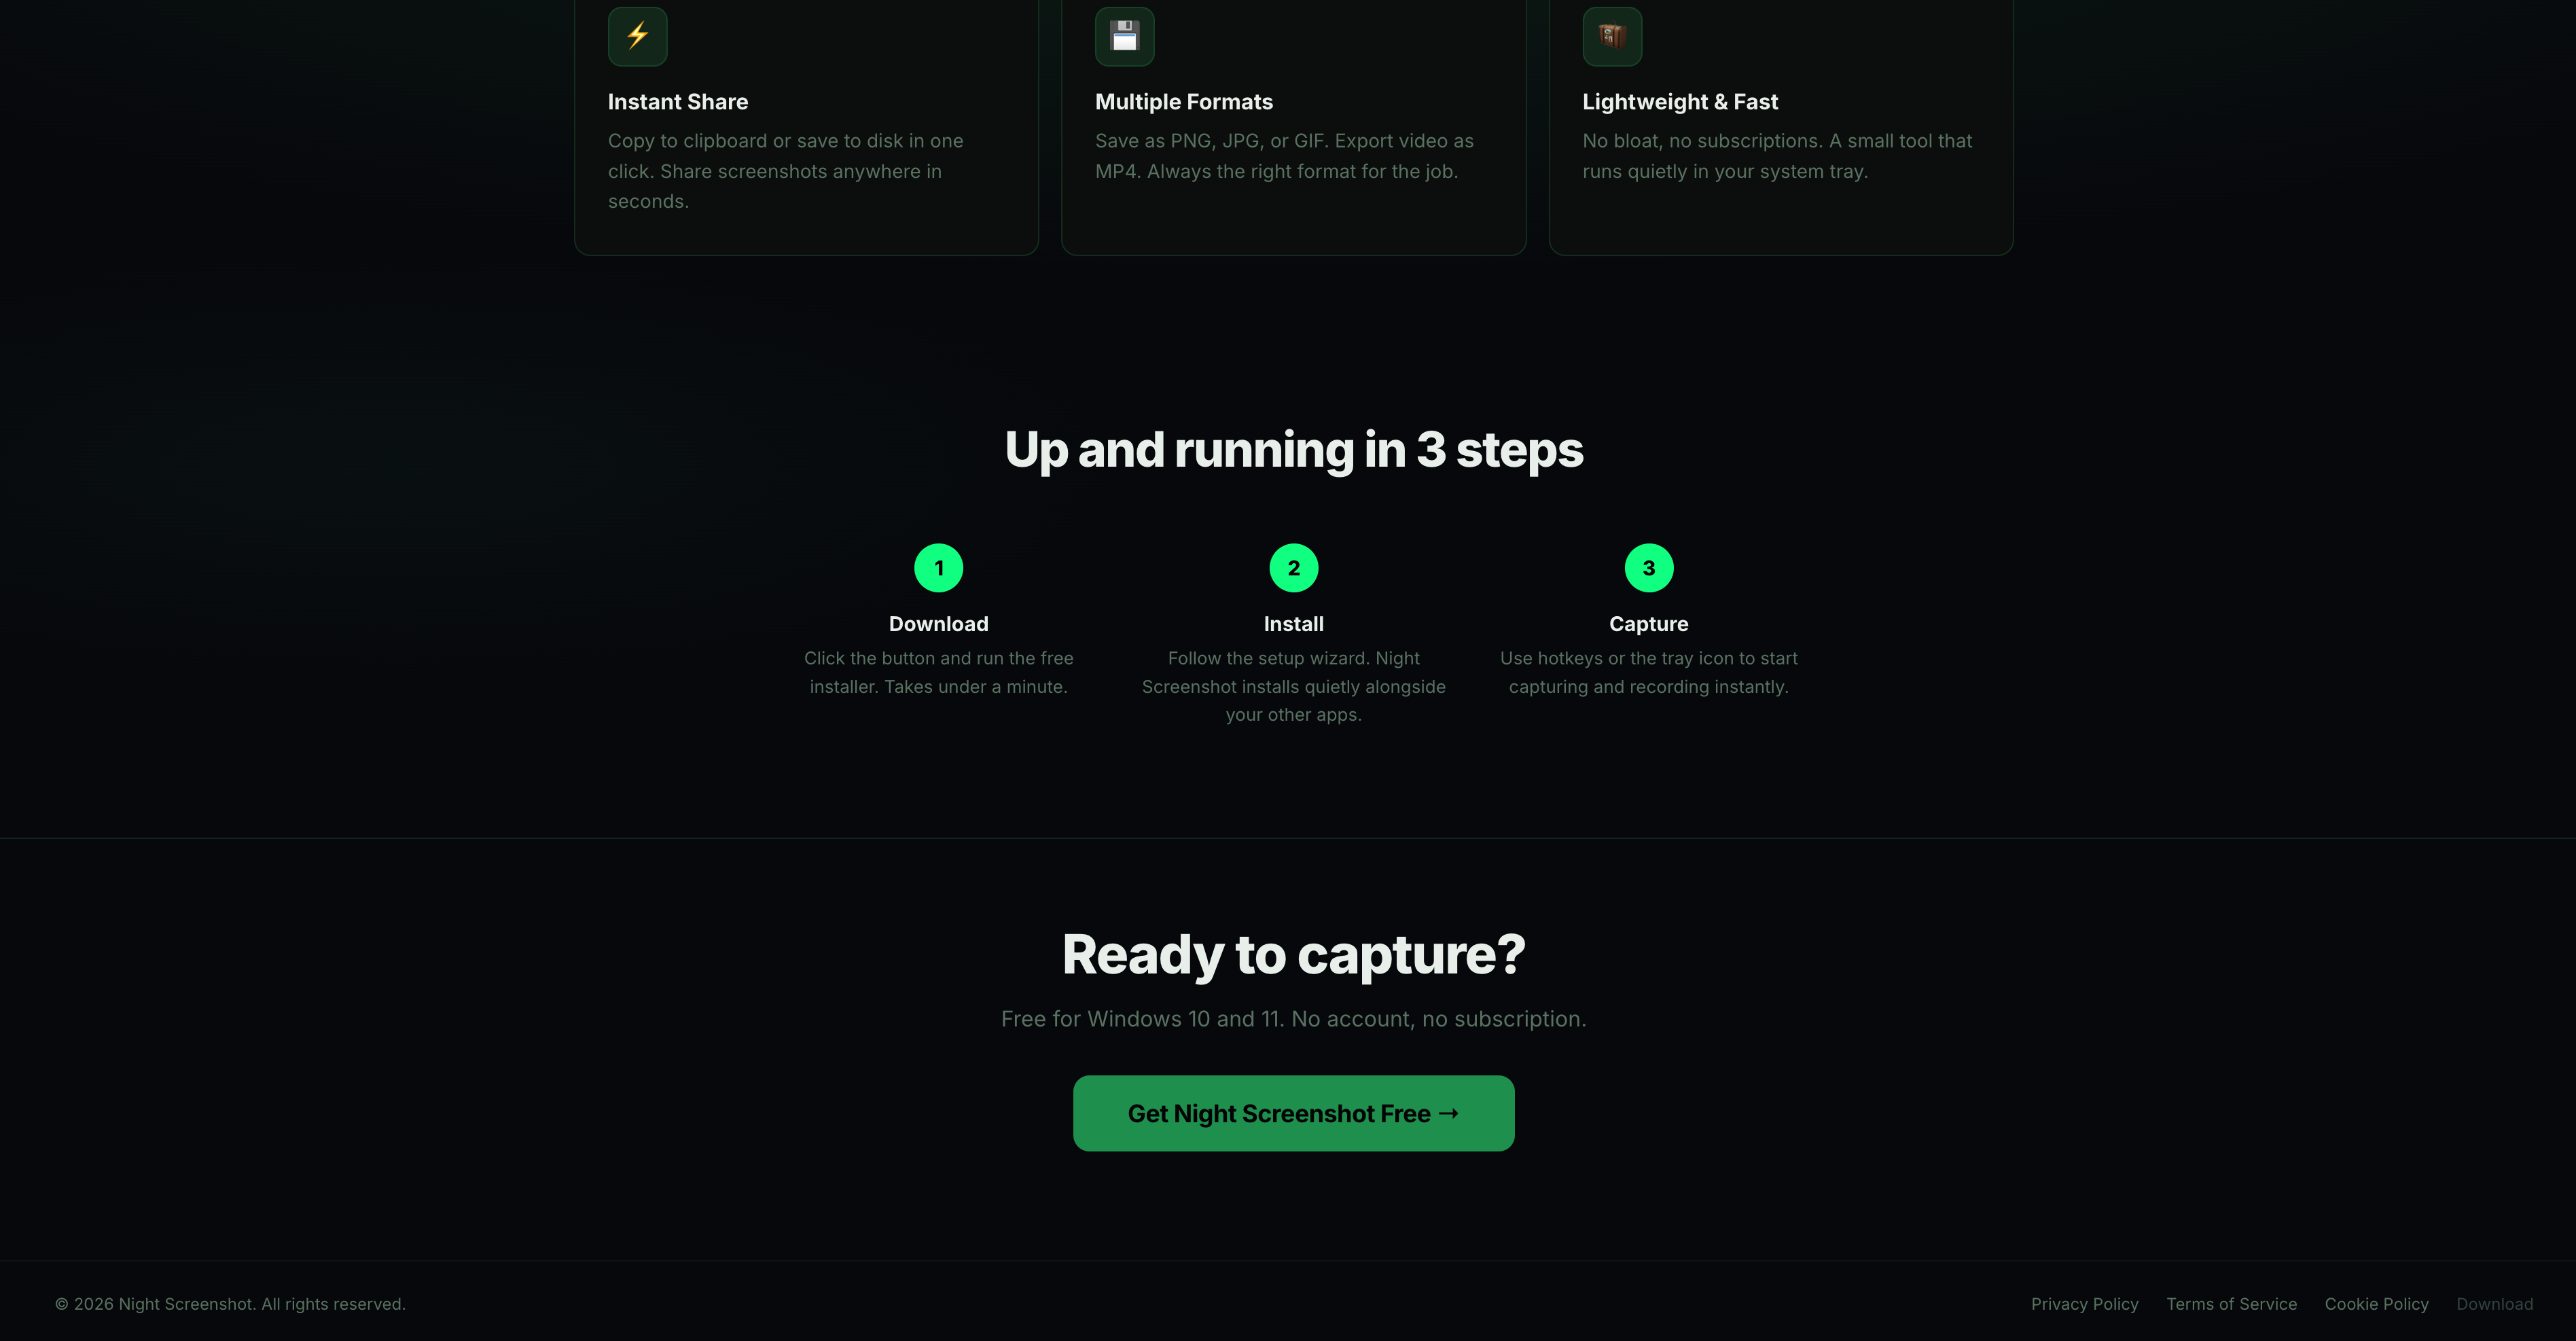Viewport: 2576px width, 1341px height.
Task: Click the green step 2 circle
Action: tap(1293, 568)
